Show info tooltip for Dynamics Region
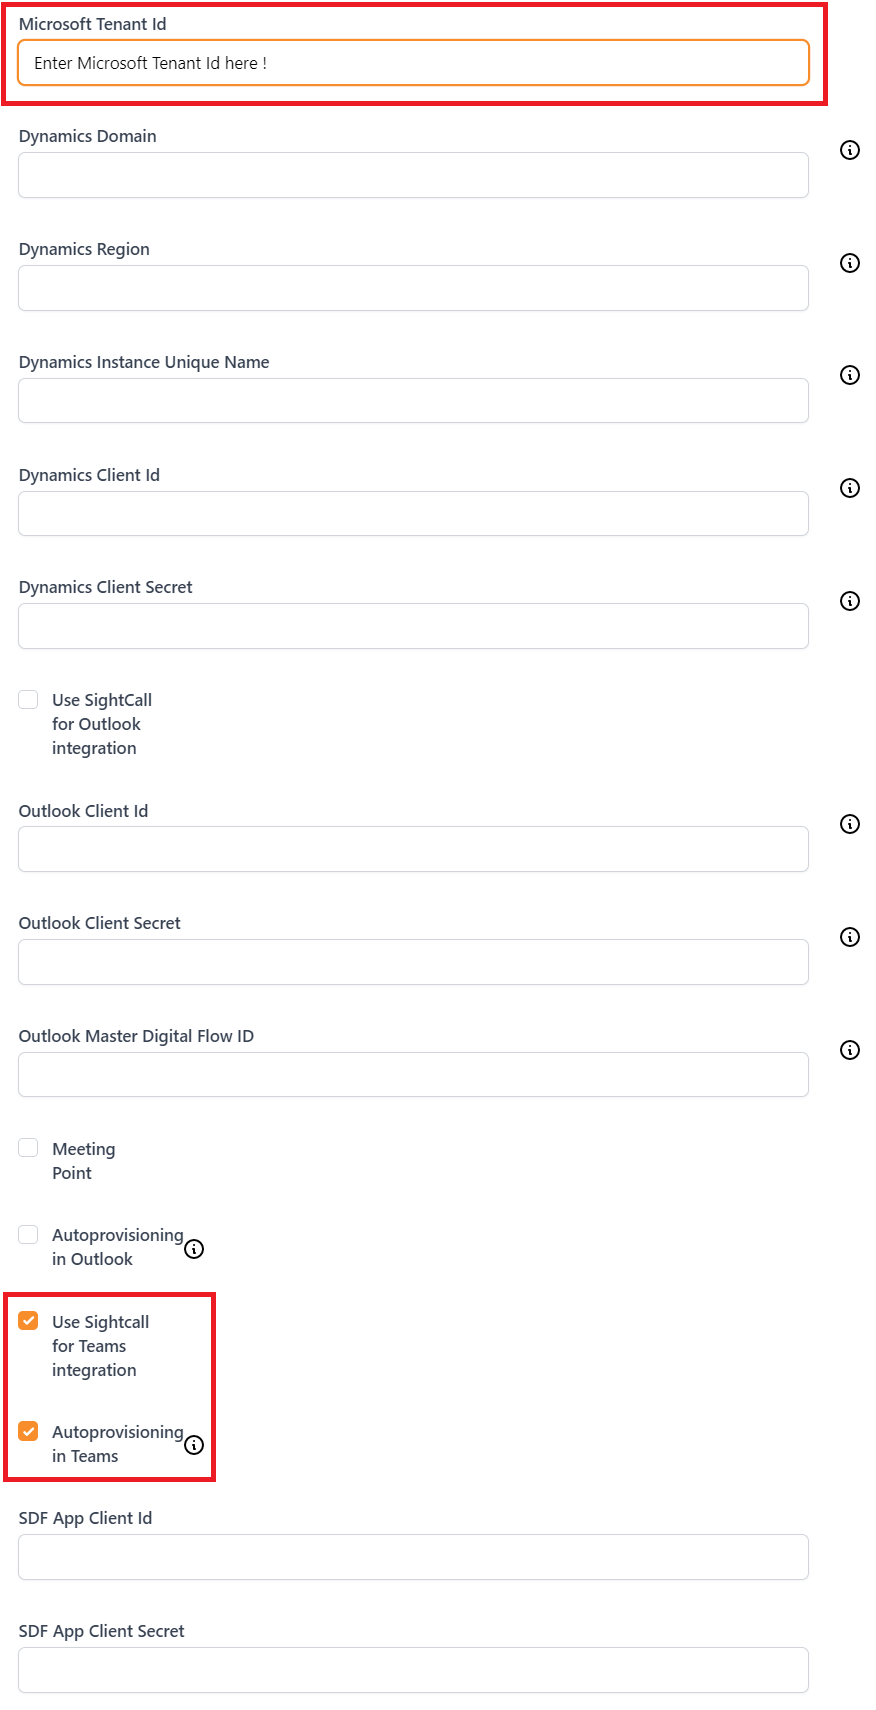This screenshot has width=876, height=1710. [850, 263]
